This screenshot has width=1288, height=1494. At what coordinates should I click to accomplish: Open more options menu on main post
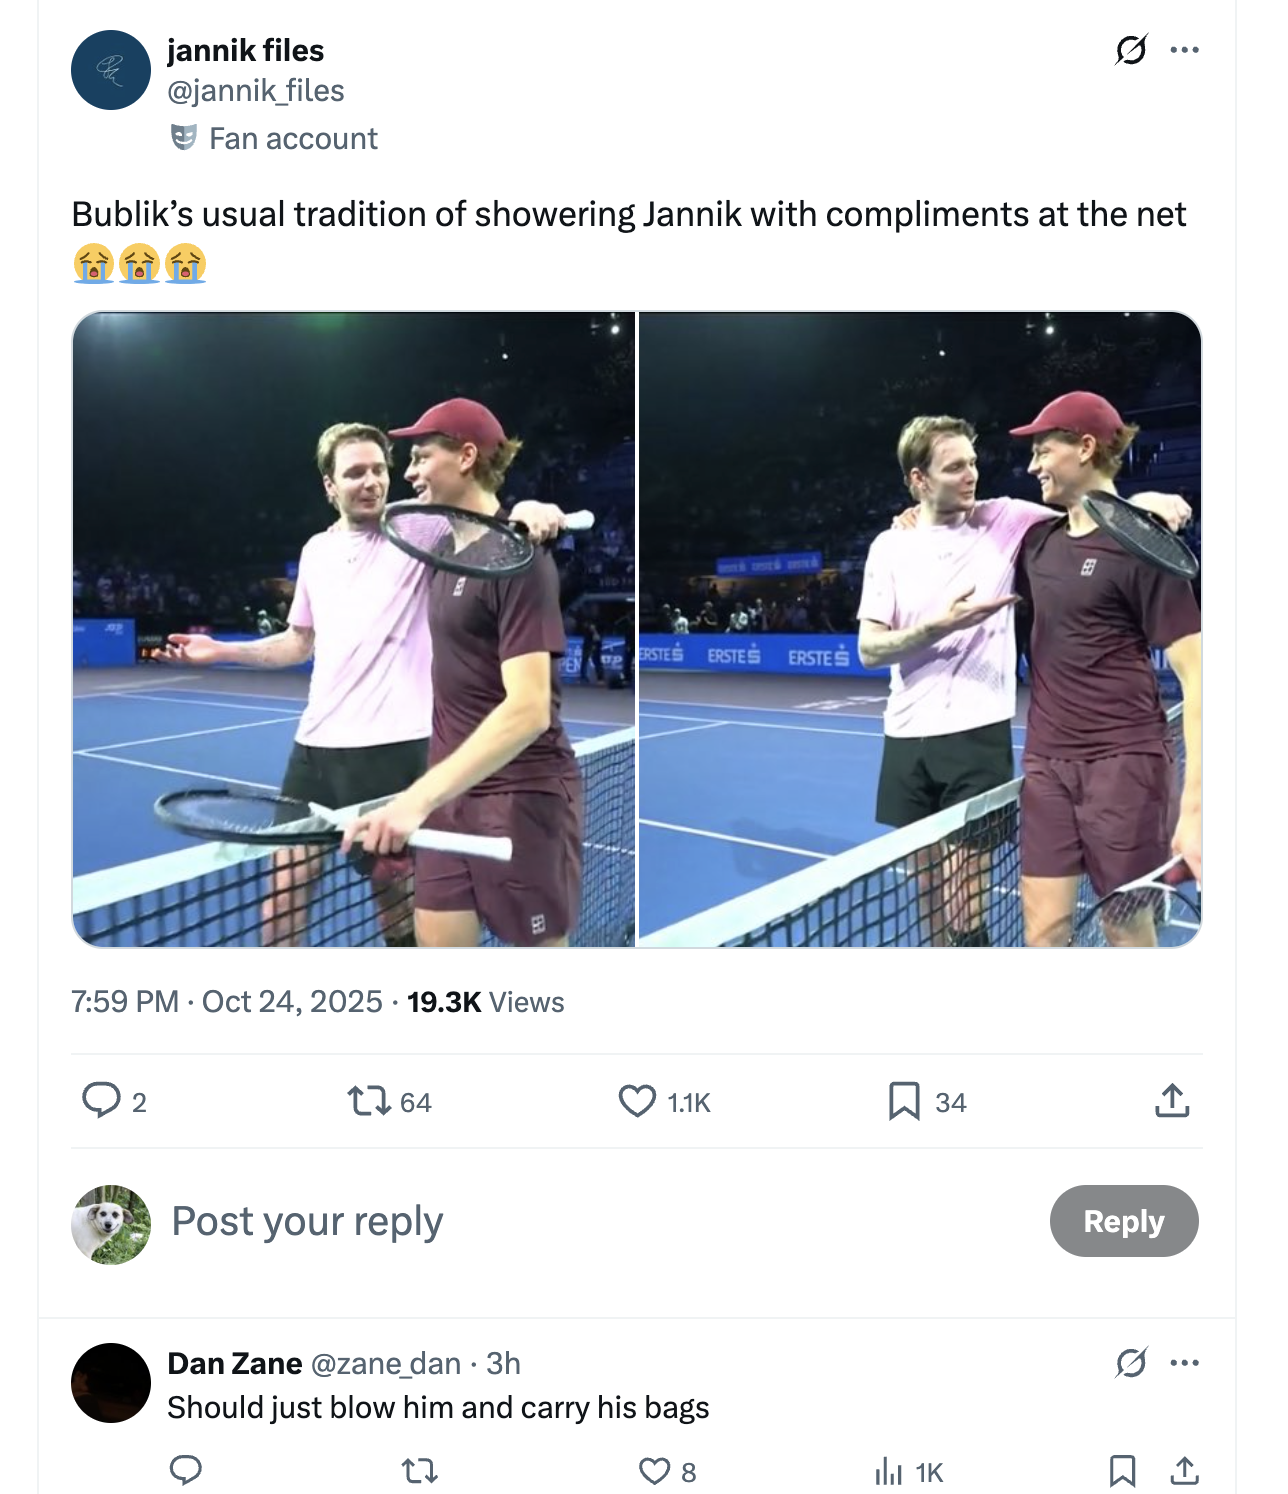(1184, 49)
